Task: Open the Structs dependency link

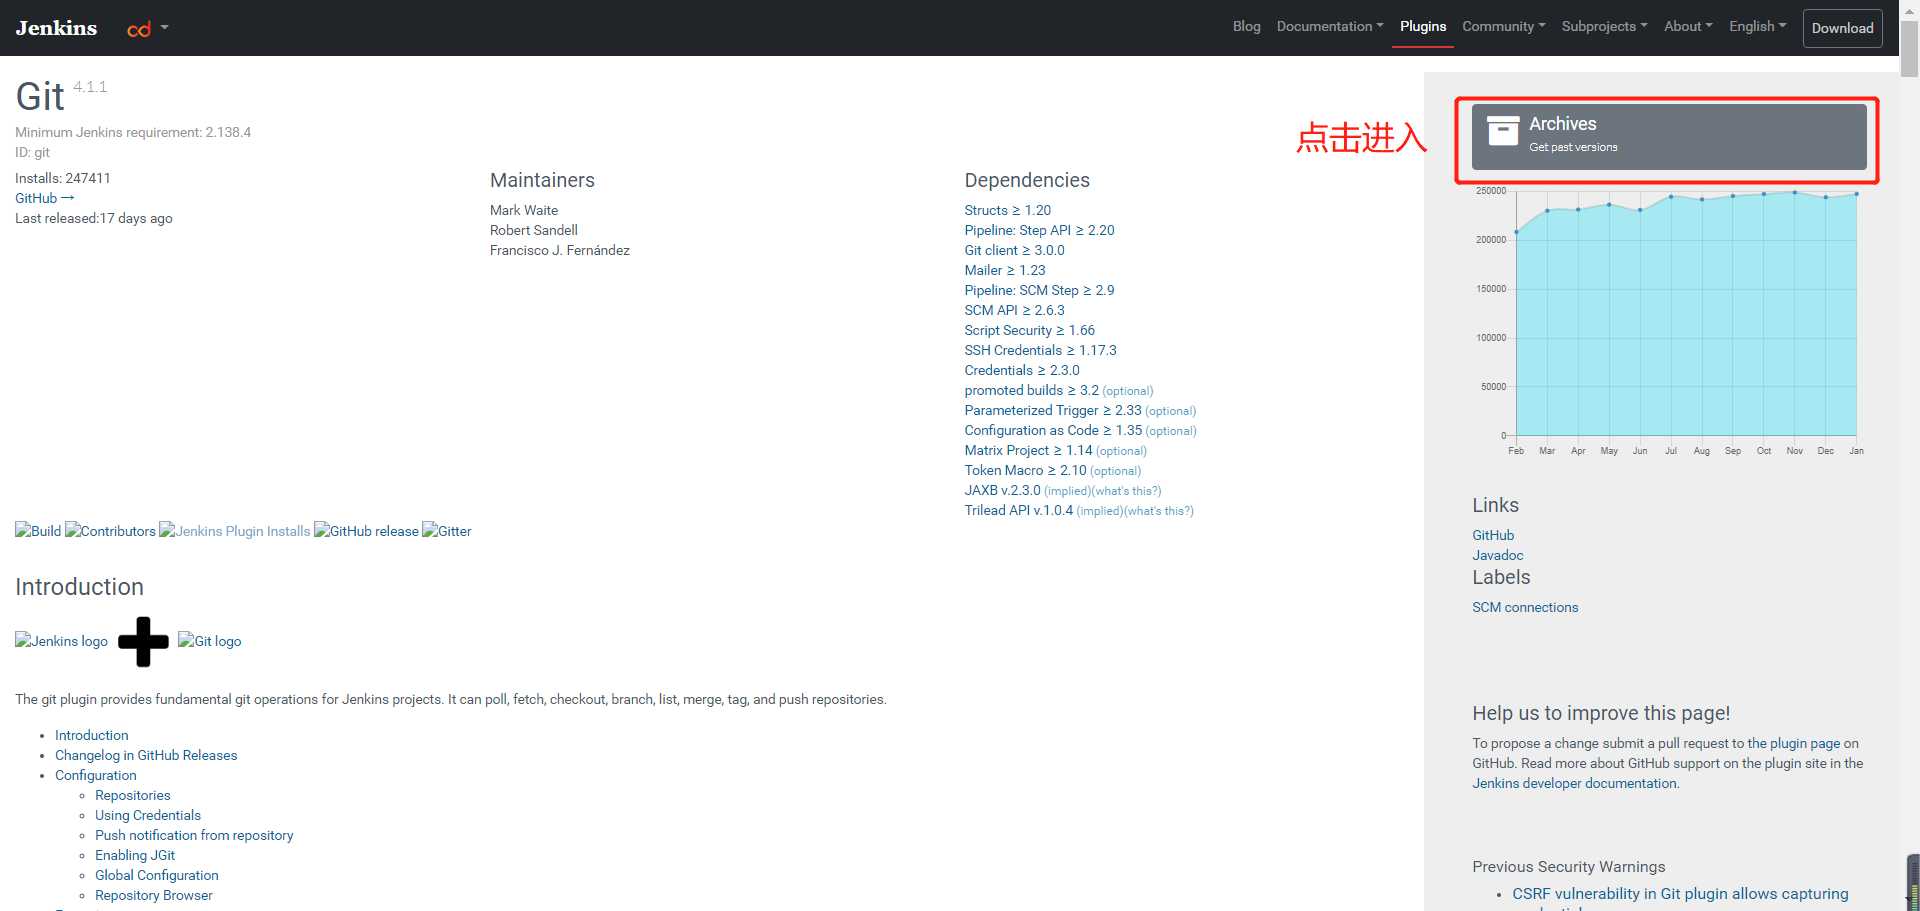Action: pyautogui.click(x=1007, y=210)
